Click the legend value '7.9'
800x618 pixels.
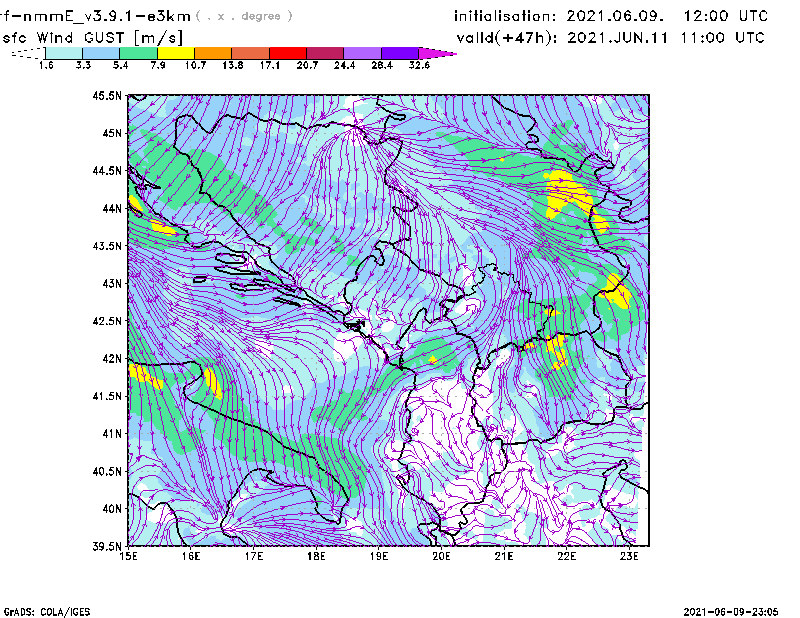pos(158,65)
